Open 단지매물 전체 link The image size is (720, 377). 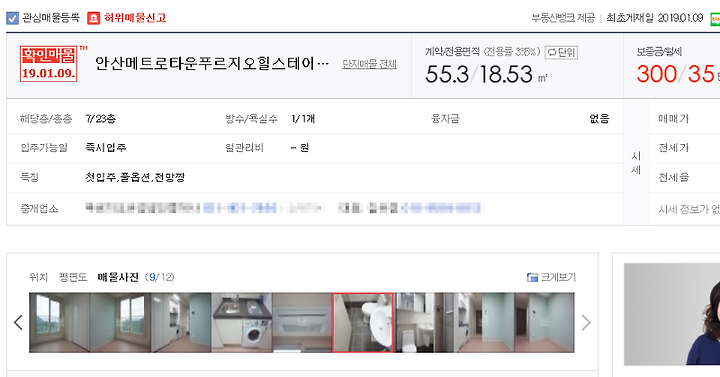coord(369,64)
